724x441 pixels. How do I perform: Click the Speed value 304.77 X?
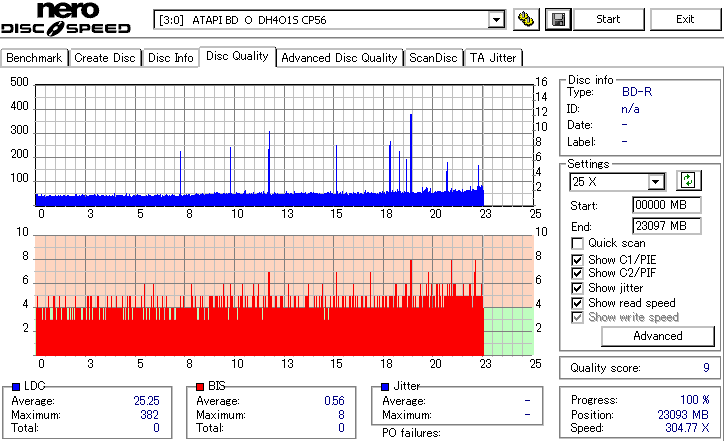[687, 428]
